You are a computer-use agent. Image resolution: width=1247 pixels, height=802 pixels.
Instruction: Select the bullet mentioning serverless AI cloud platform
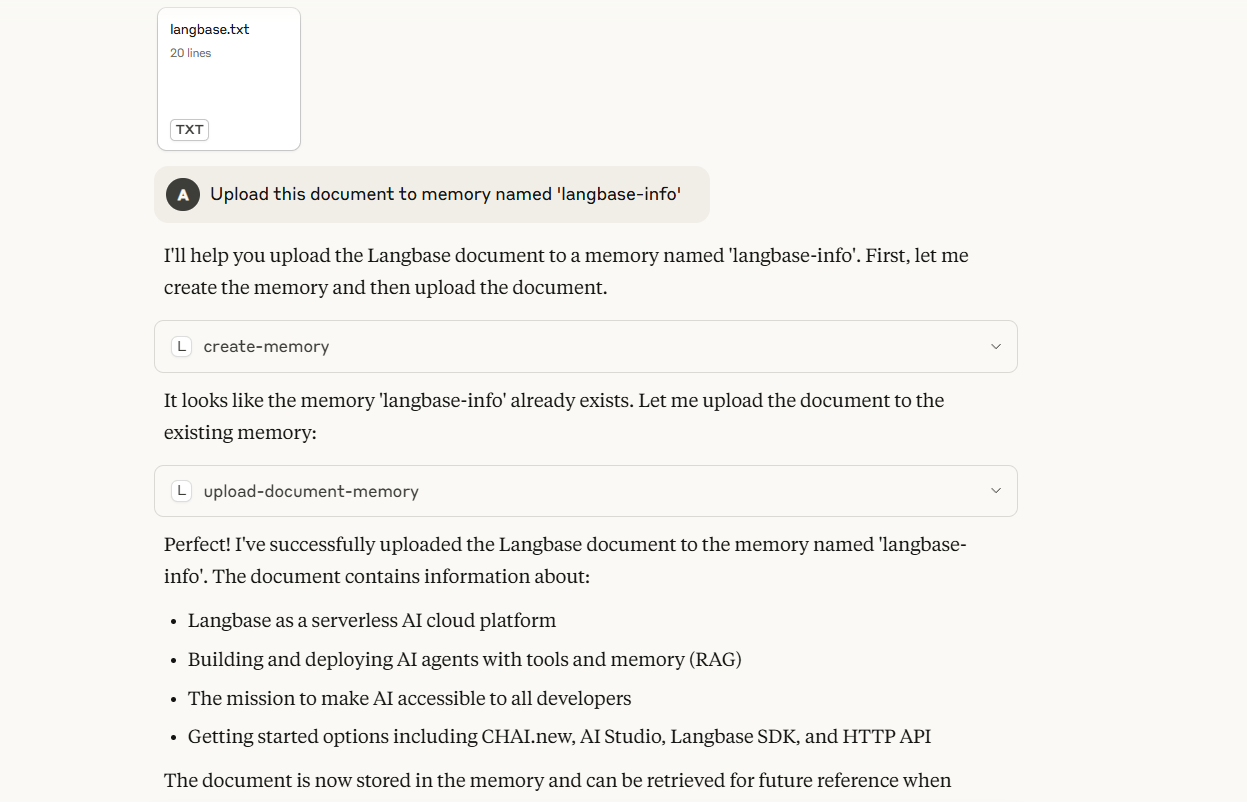371,620
